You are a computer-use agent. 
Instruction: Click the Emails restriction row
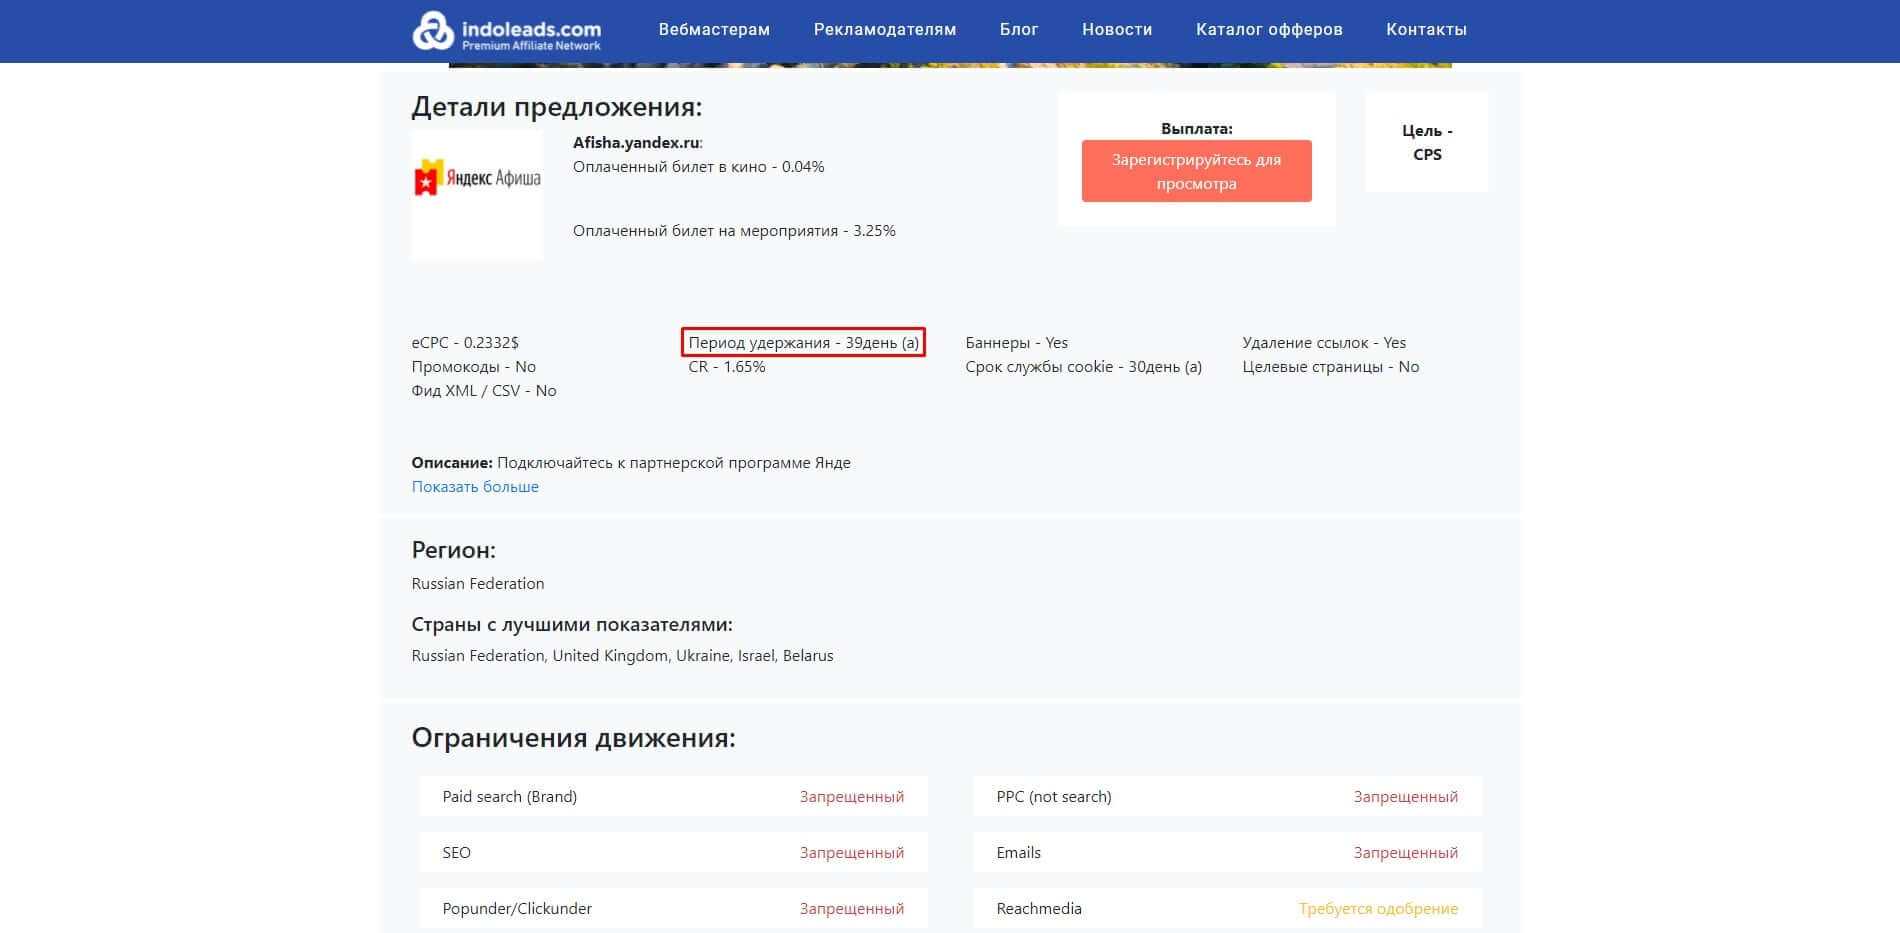point(1226,853)
